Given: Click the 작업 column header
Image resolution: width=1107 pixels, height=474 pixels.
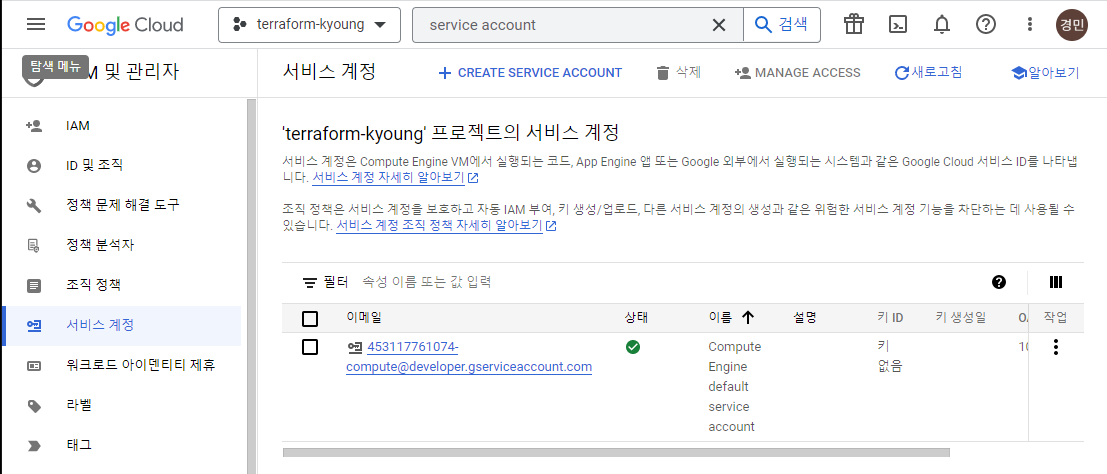Looking at the screenshot, I should click(1055, 318).
